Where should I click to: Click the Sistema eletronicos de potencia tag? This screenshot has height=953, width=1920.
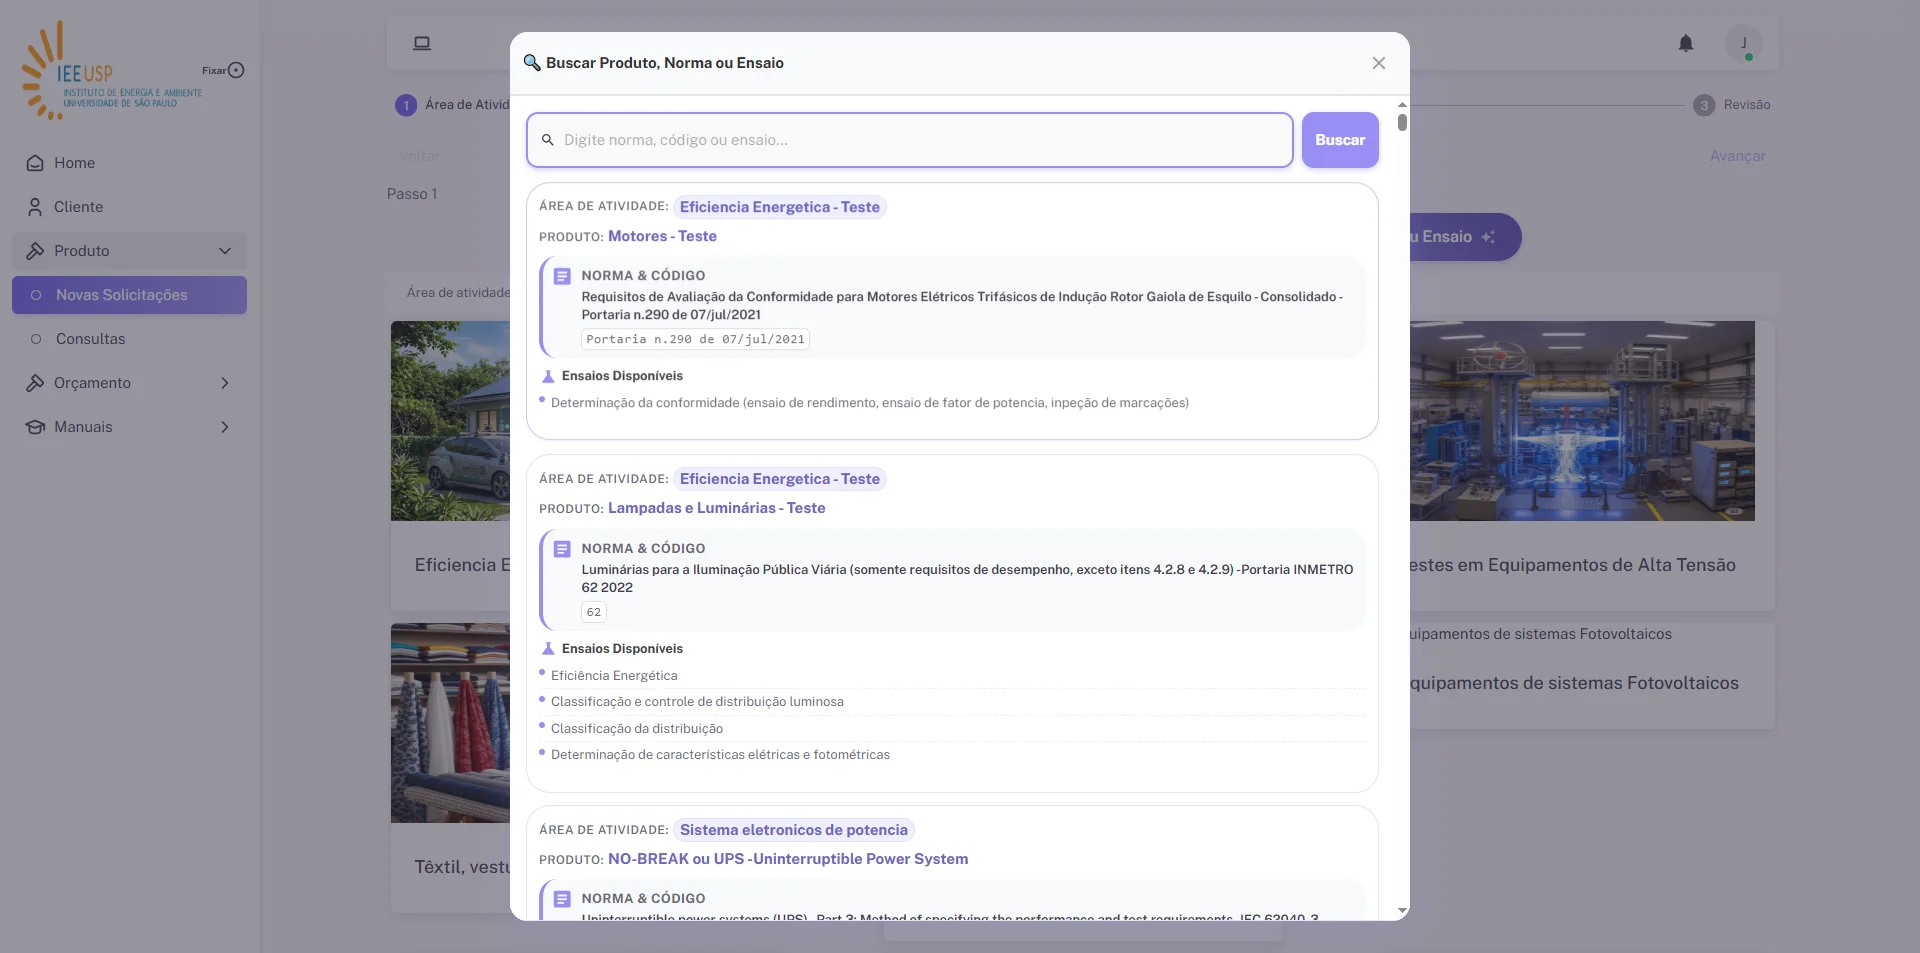(794, 830)
